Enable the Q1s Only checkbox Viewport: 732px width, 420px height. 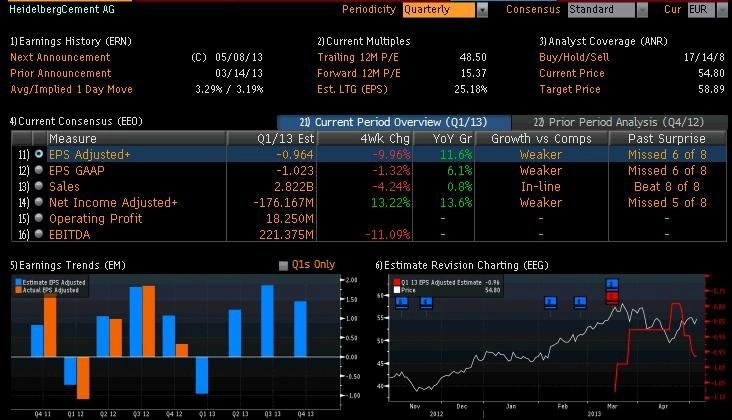pyautogui.click(x=283, y=266)
